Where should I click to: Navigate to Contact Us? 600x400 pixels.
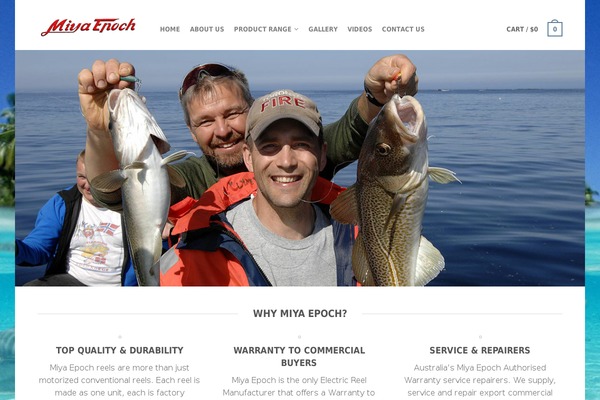(x=403, y=29)
